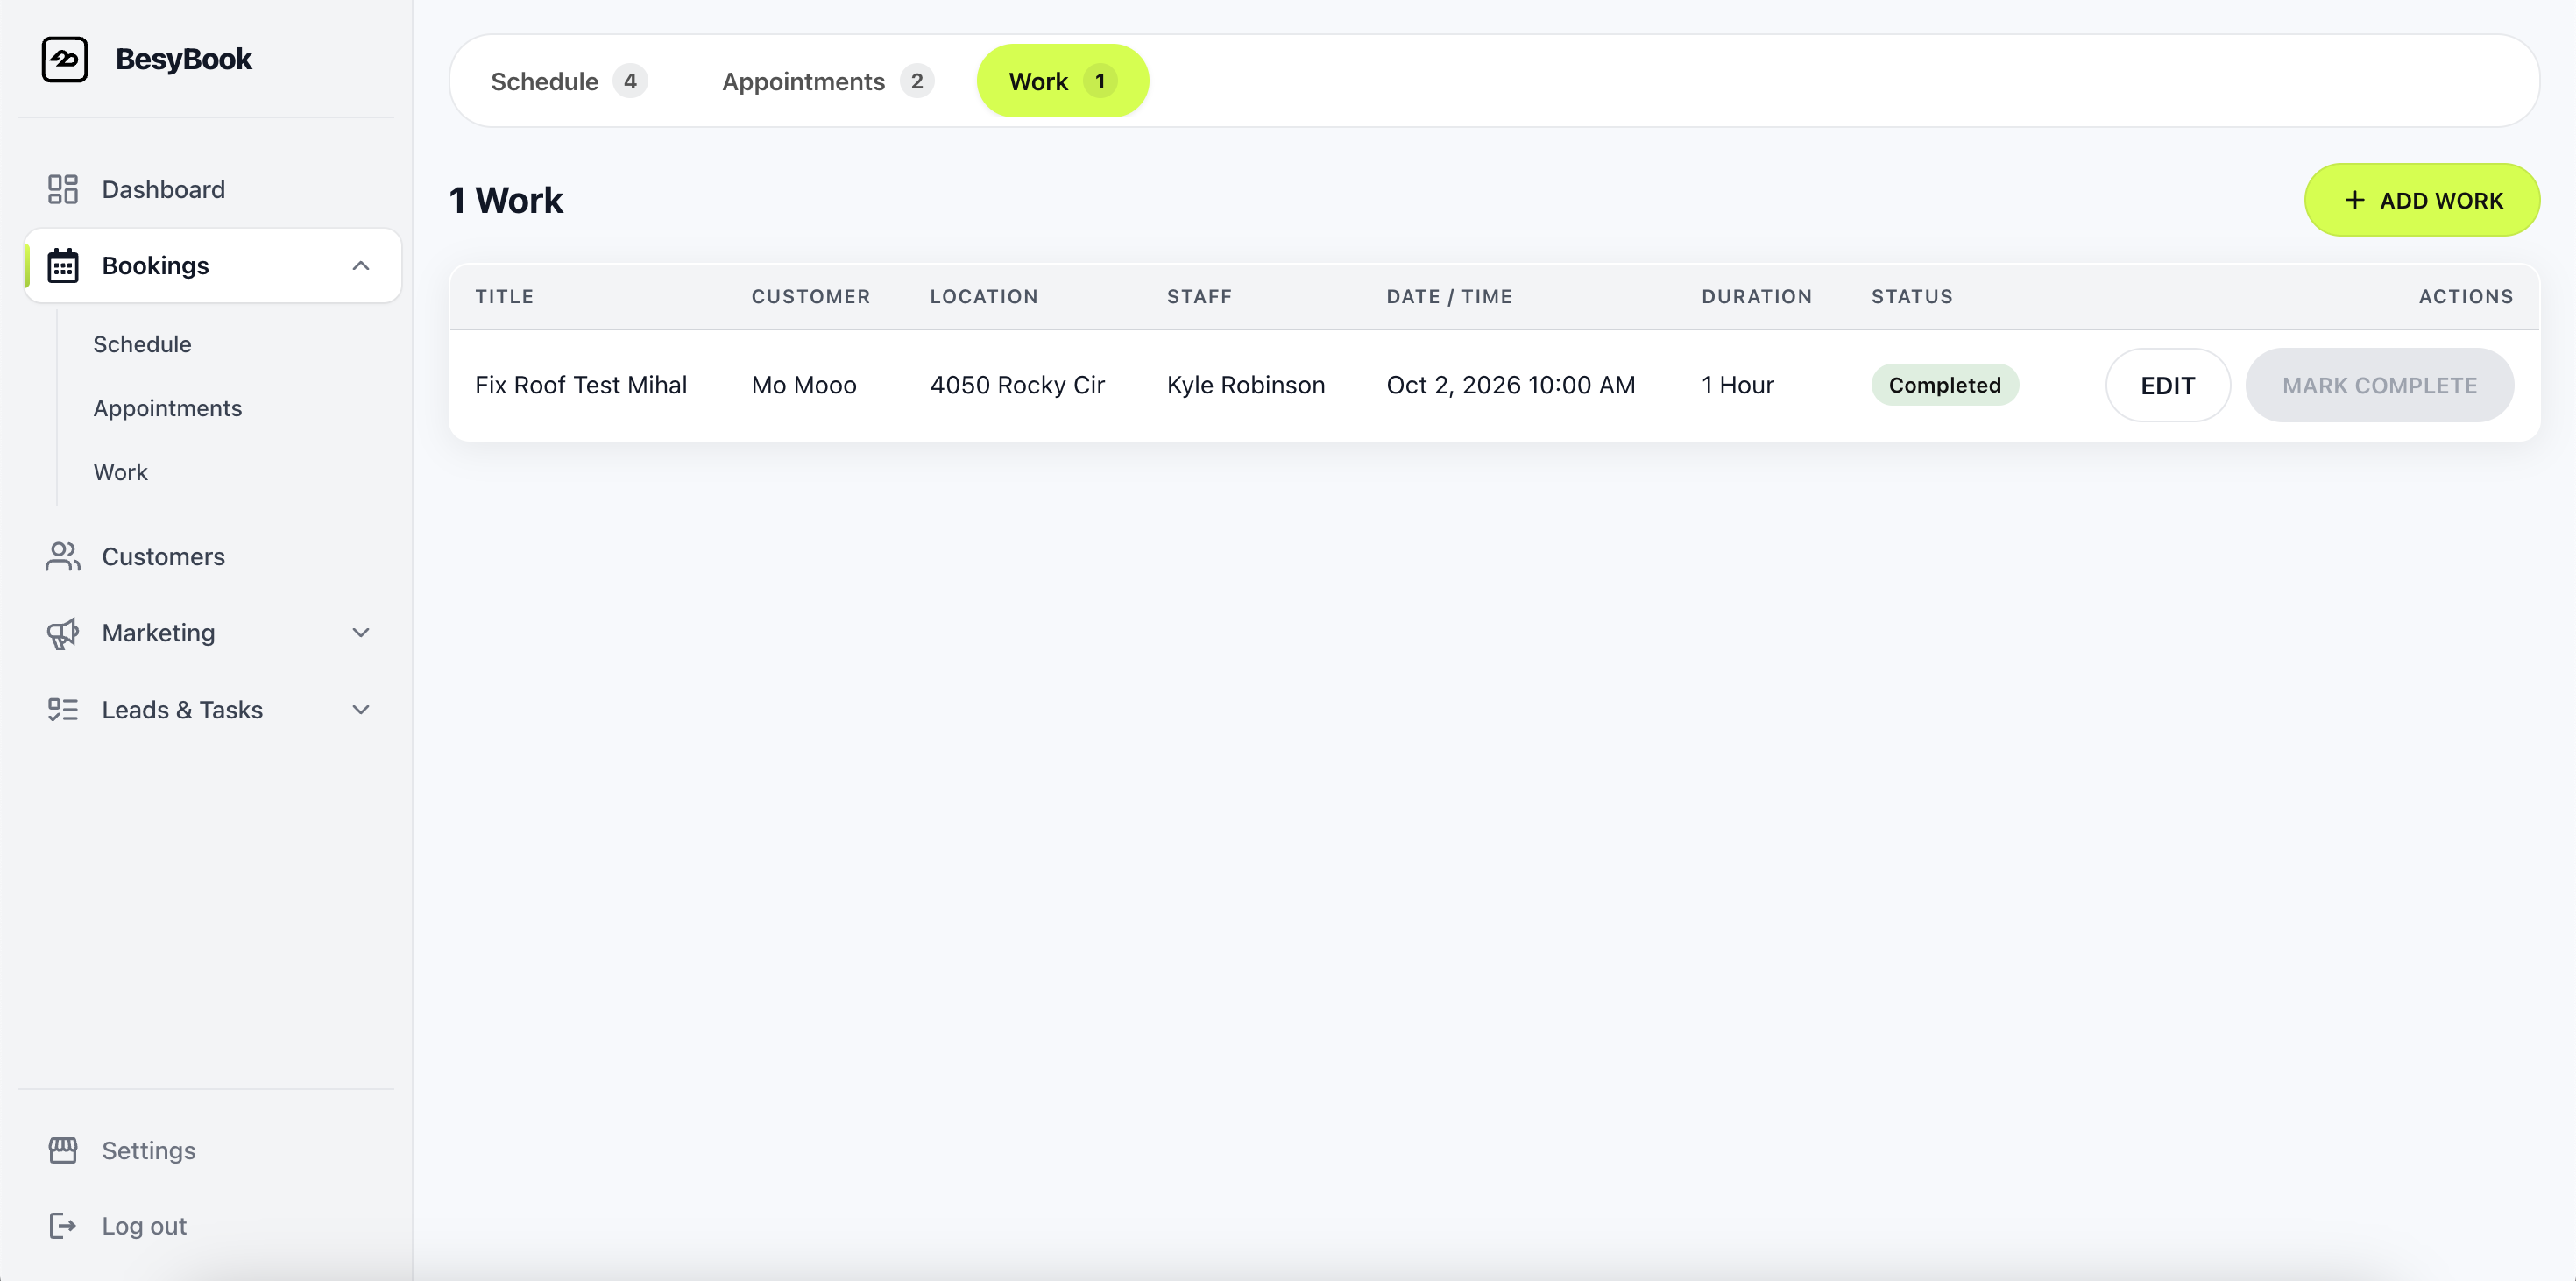The width and height of the screenshot is (2576, 1281).
Task: Click the Log out text
Action: pos(144,1226)
